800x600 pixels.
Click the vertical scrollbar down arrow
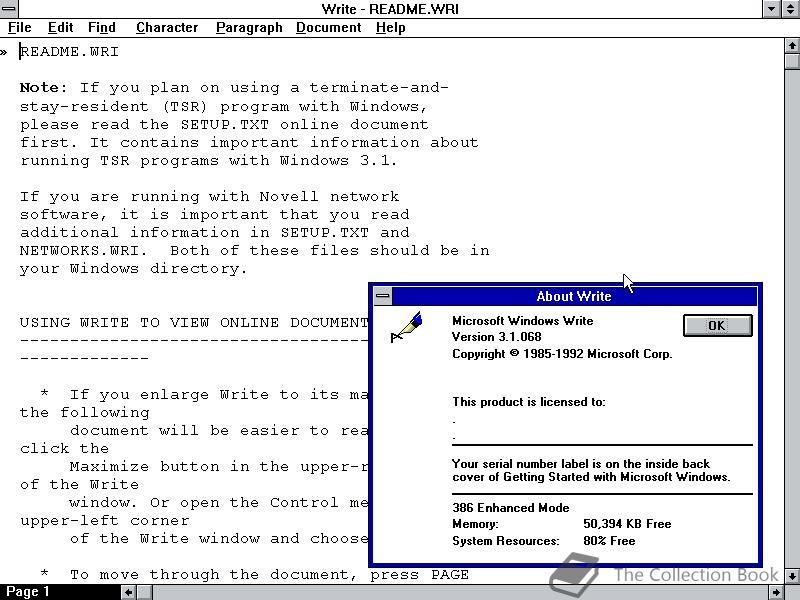pos(792,577)
